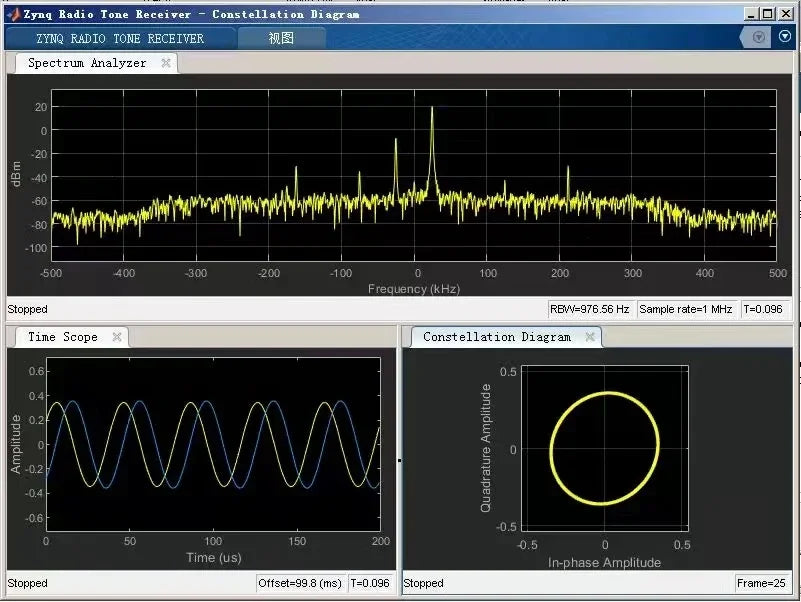801x602 pixels.
Task: Click Stopped status under Time Scope
Action: (28, 583)
